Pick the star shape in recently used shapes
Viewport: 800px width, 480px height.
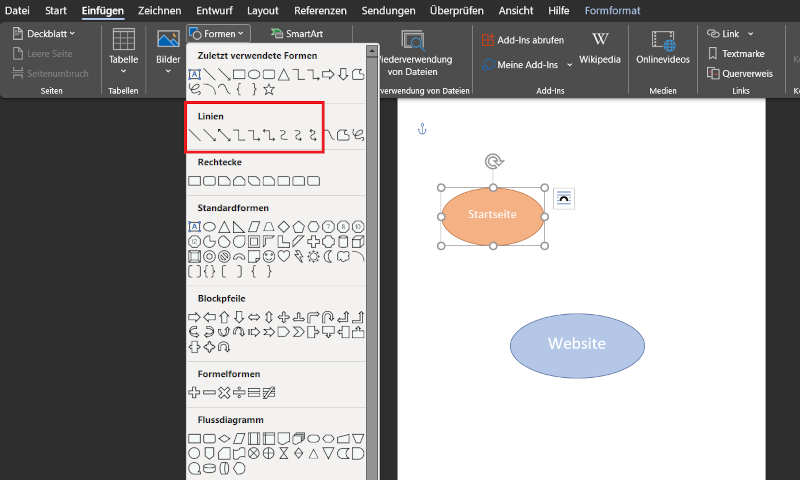pyautogui.click(x=269, y=90)
